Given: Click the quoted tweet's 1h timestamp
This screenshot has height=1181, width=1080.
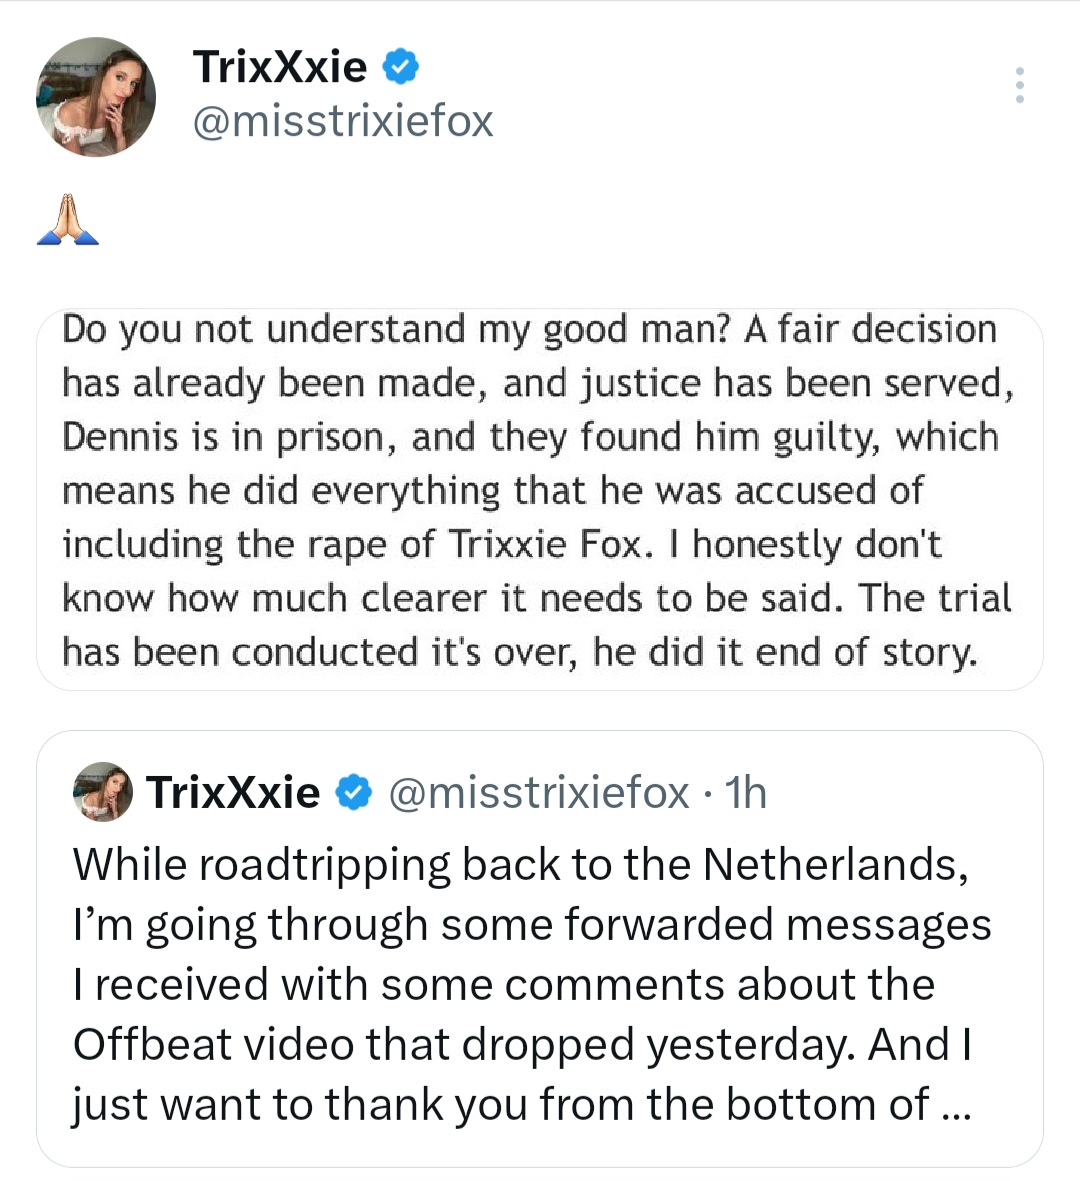Looking at the screenshot, I should pyautogui.click(x=746, y=793).
